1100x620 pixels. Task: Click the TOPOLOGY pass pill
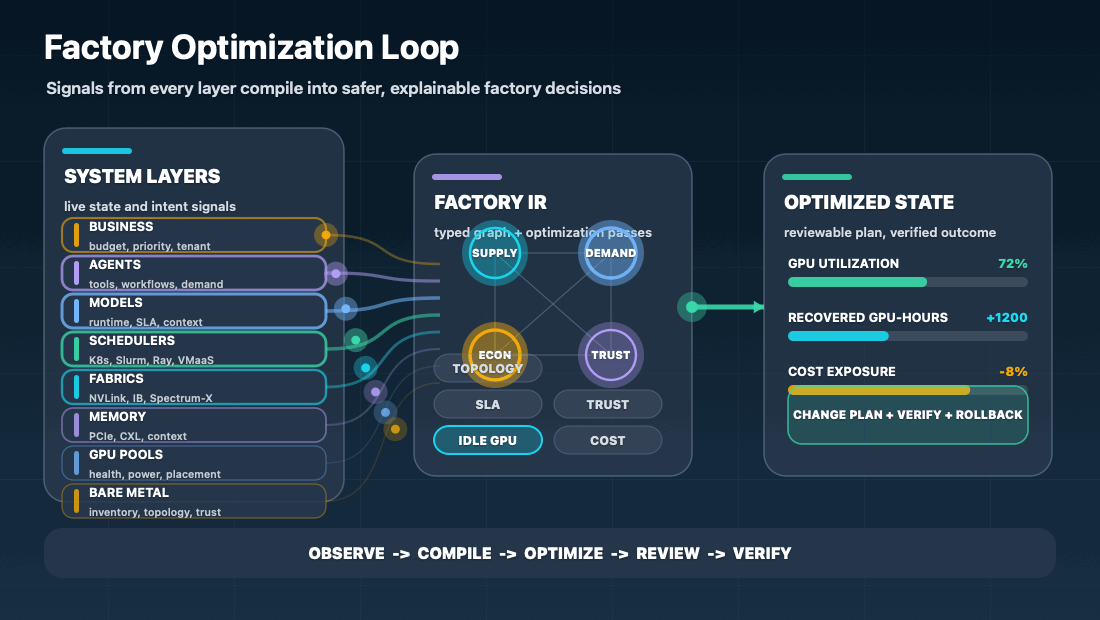coord(488,368)
